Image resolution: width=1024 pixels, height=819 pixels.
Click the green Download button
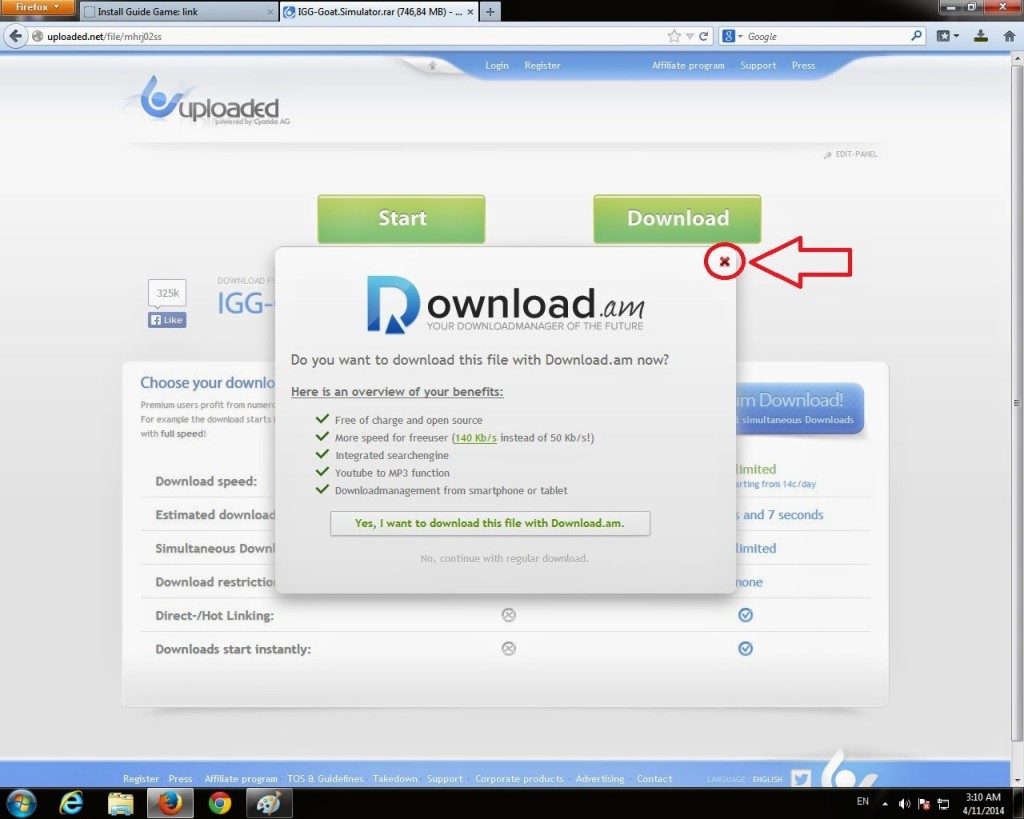677,218
